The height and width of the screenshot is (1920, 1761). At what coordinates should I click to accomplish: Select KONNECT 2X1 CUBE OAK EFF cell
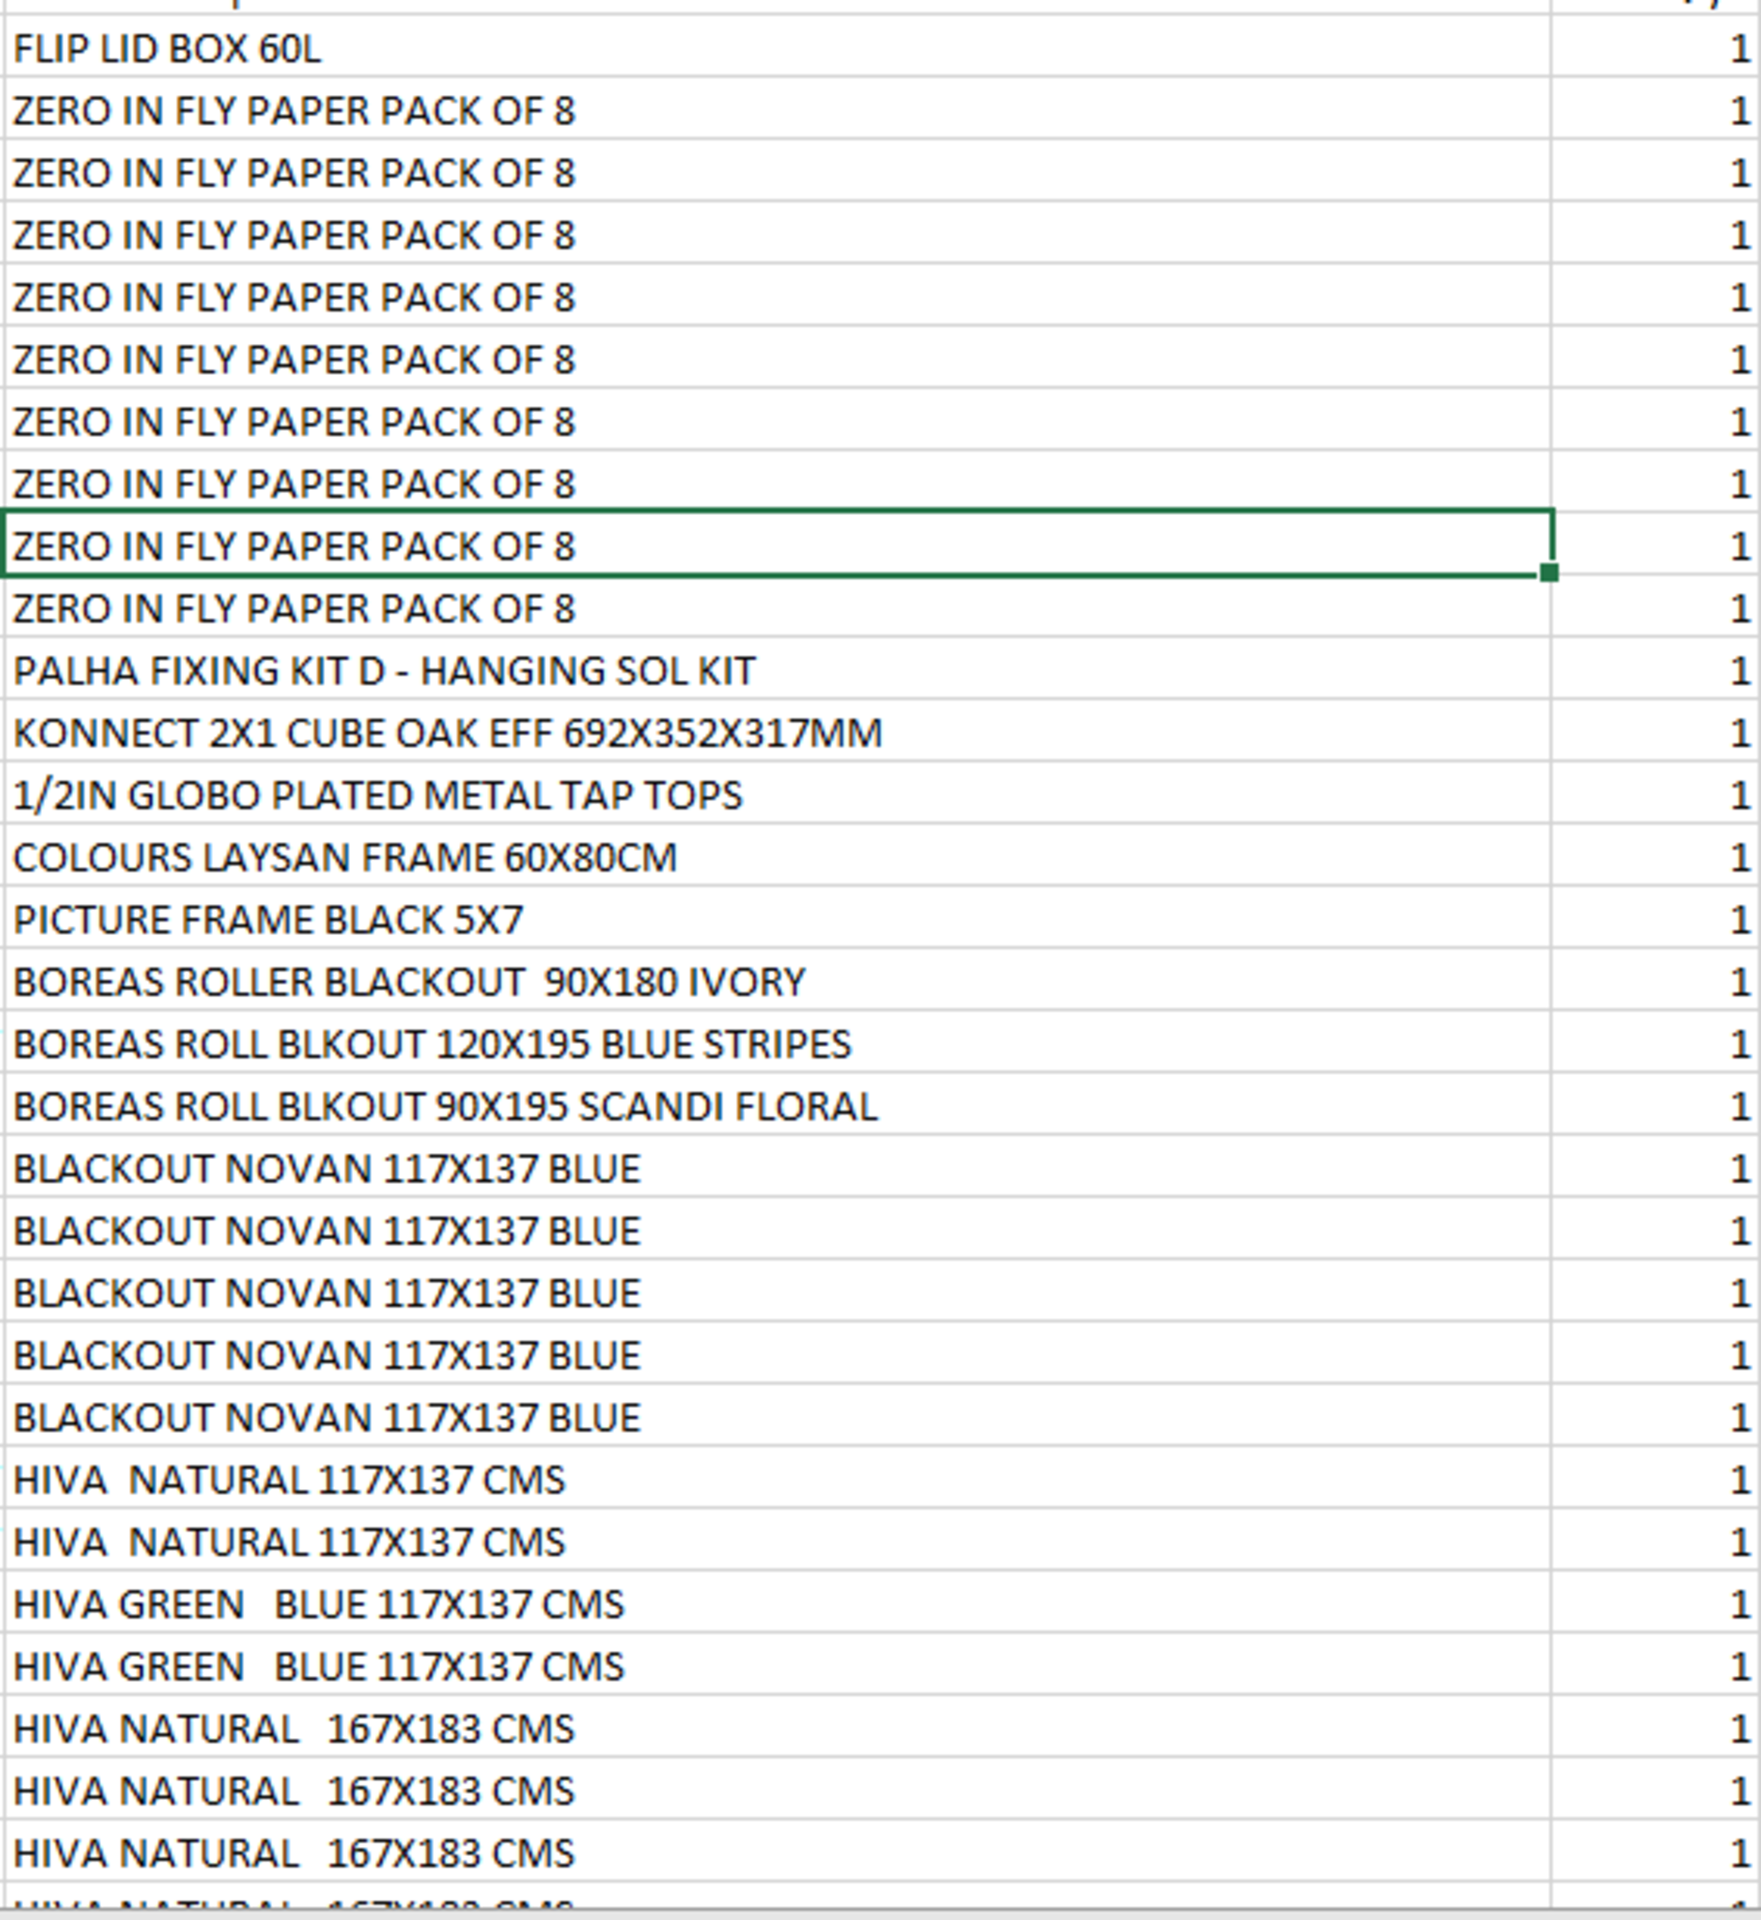[x=777, y=732]
